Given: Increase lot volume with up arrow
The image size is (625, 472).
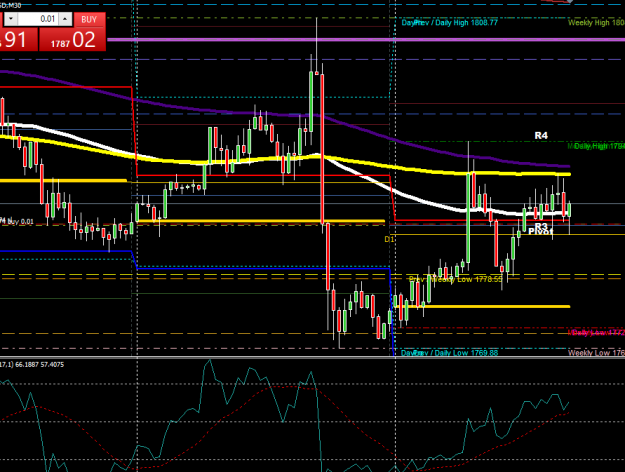Looking at the screenshot, I should (65, 19).
